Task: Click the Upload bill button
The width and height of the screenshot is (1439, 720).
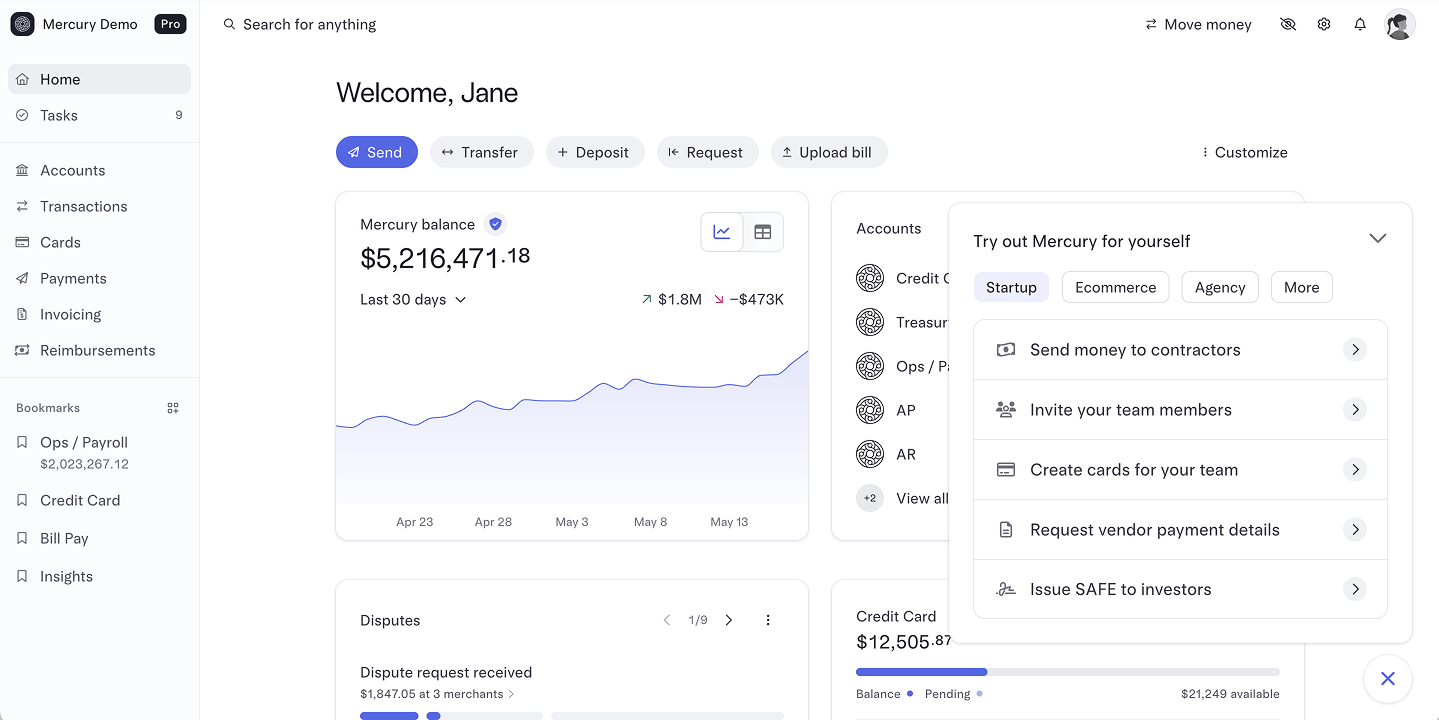Action: tap(829, 152)
